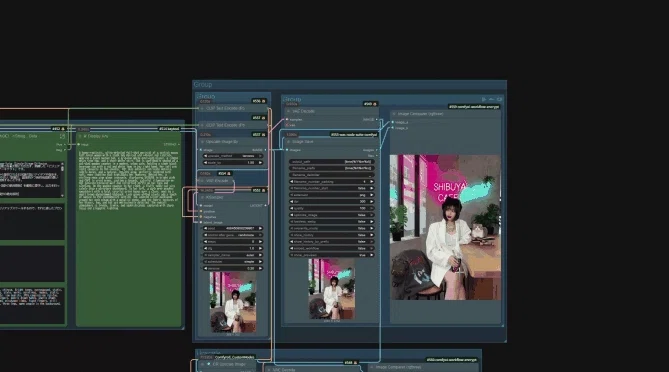Toggle the lossless_webp option in Image Save
The image size is (669, 372).
(332, 222)
